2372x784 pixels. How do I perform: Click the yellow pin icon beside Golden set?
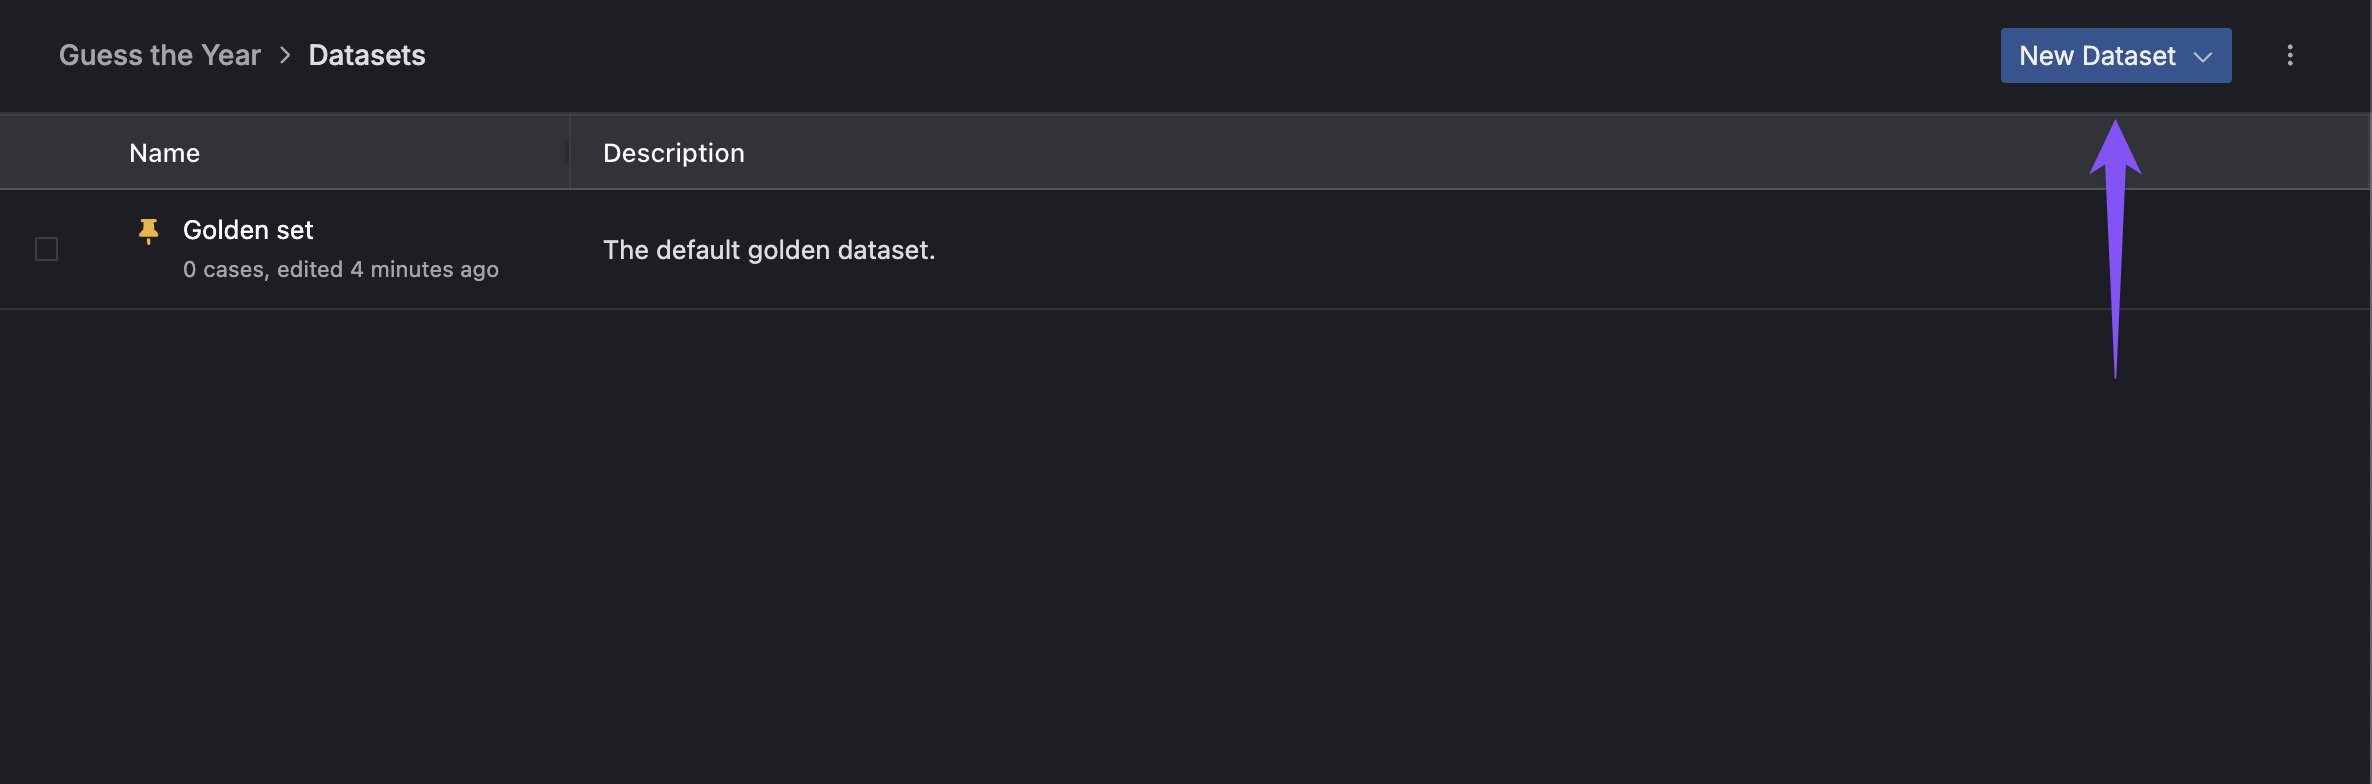click(148, 229)
